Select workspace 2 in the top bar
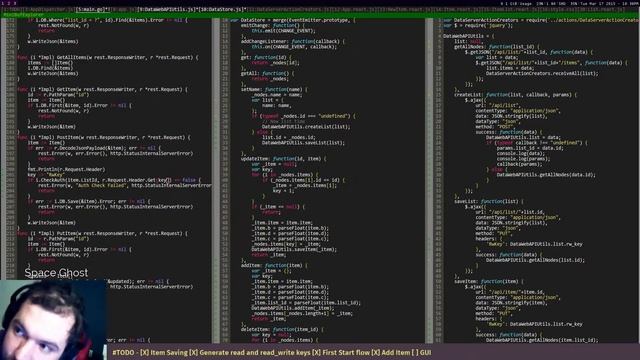 point(9,3)
